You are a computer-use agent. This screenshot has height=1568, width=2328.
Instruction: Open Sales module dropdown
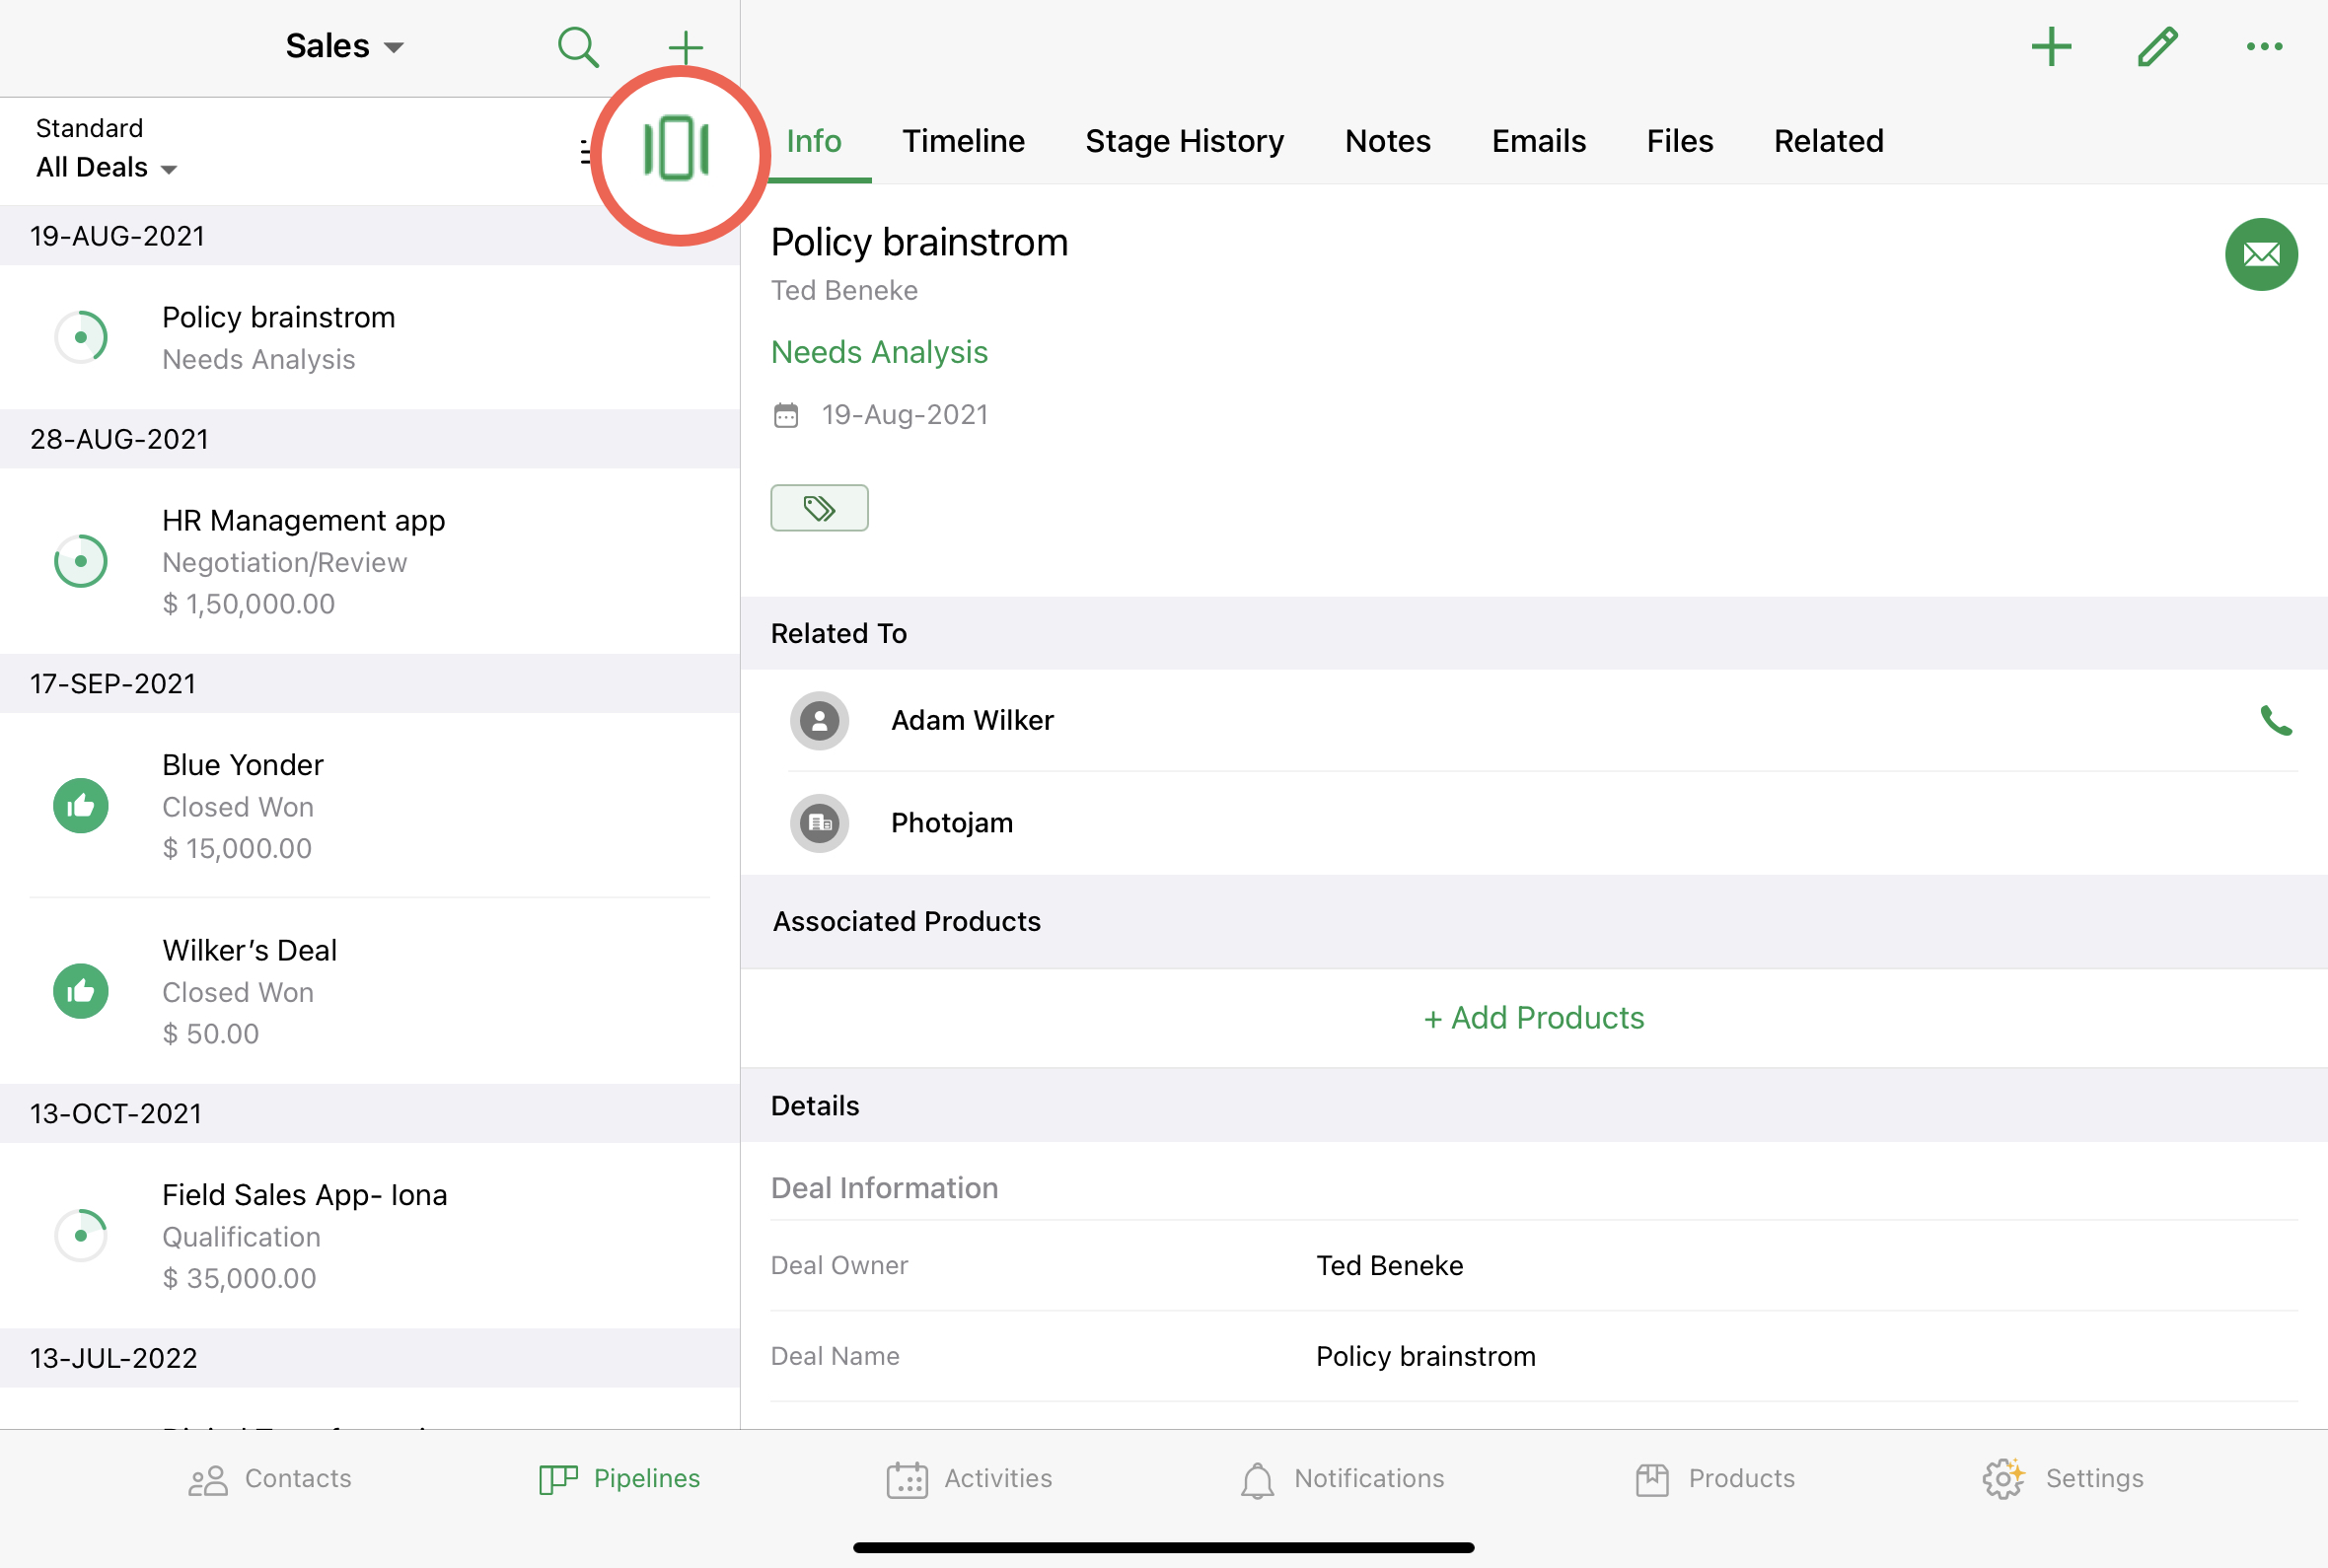tap(344, 47)
